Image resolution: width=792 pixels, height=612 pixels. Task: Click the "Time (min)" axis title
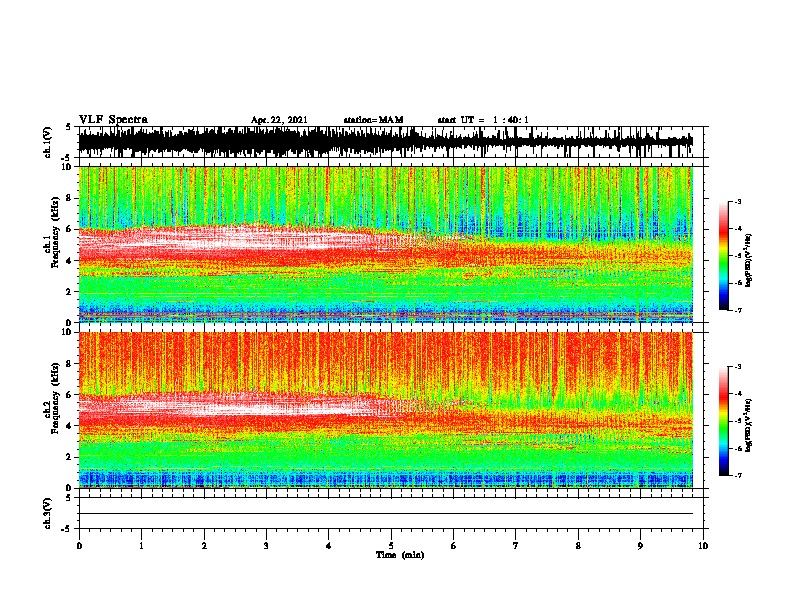click(400, 555)
